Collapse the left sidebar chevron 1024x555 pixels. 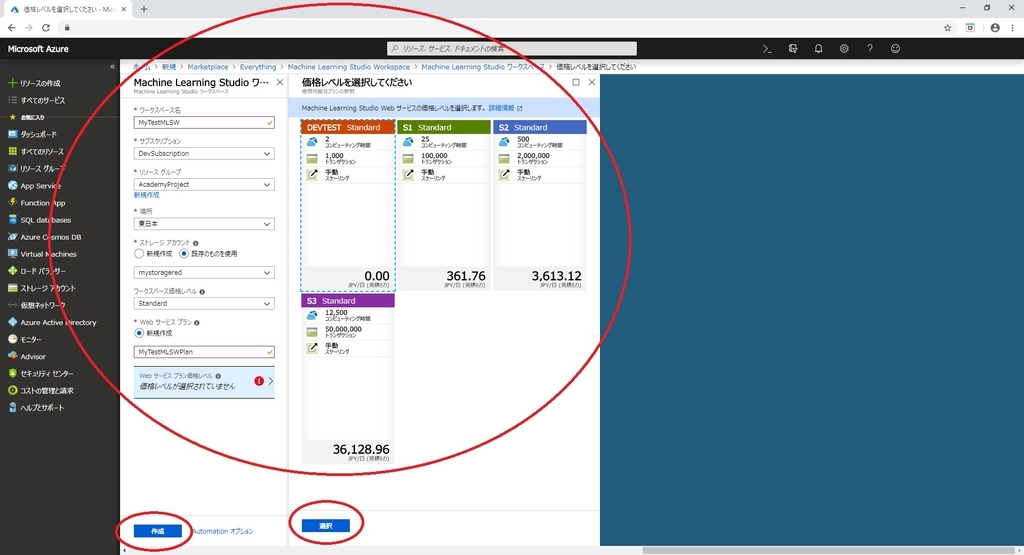tap(112, 67)
